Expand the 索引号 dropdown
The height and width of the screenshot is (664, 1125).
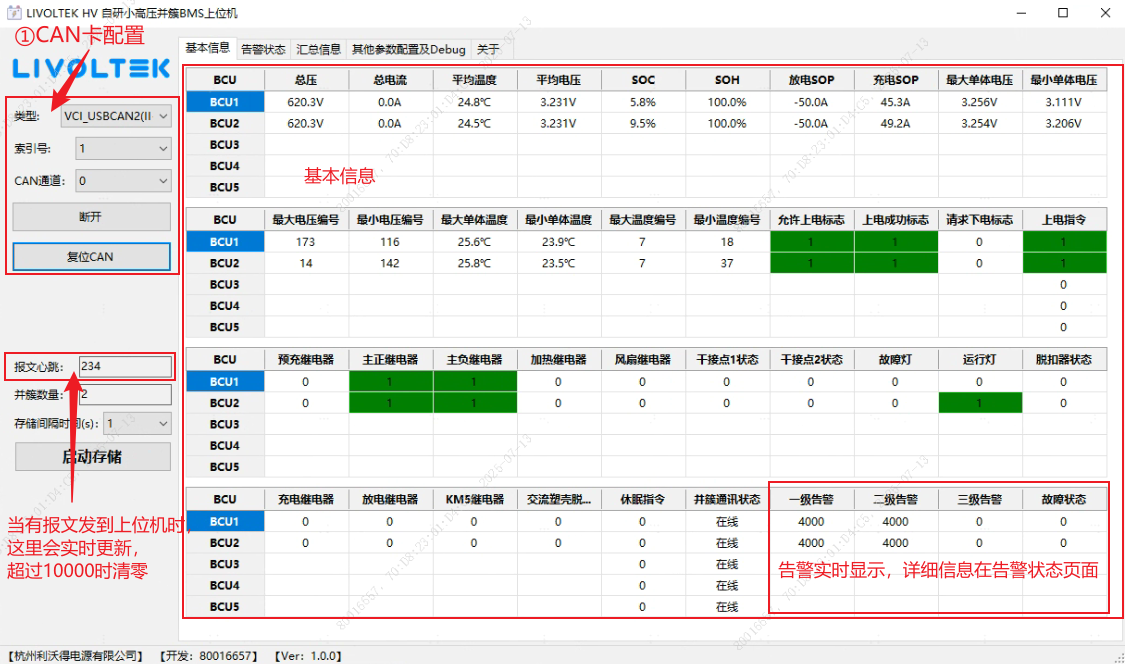163,149
